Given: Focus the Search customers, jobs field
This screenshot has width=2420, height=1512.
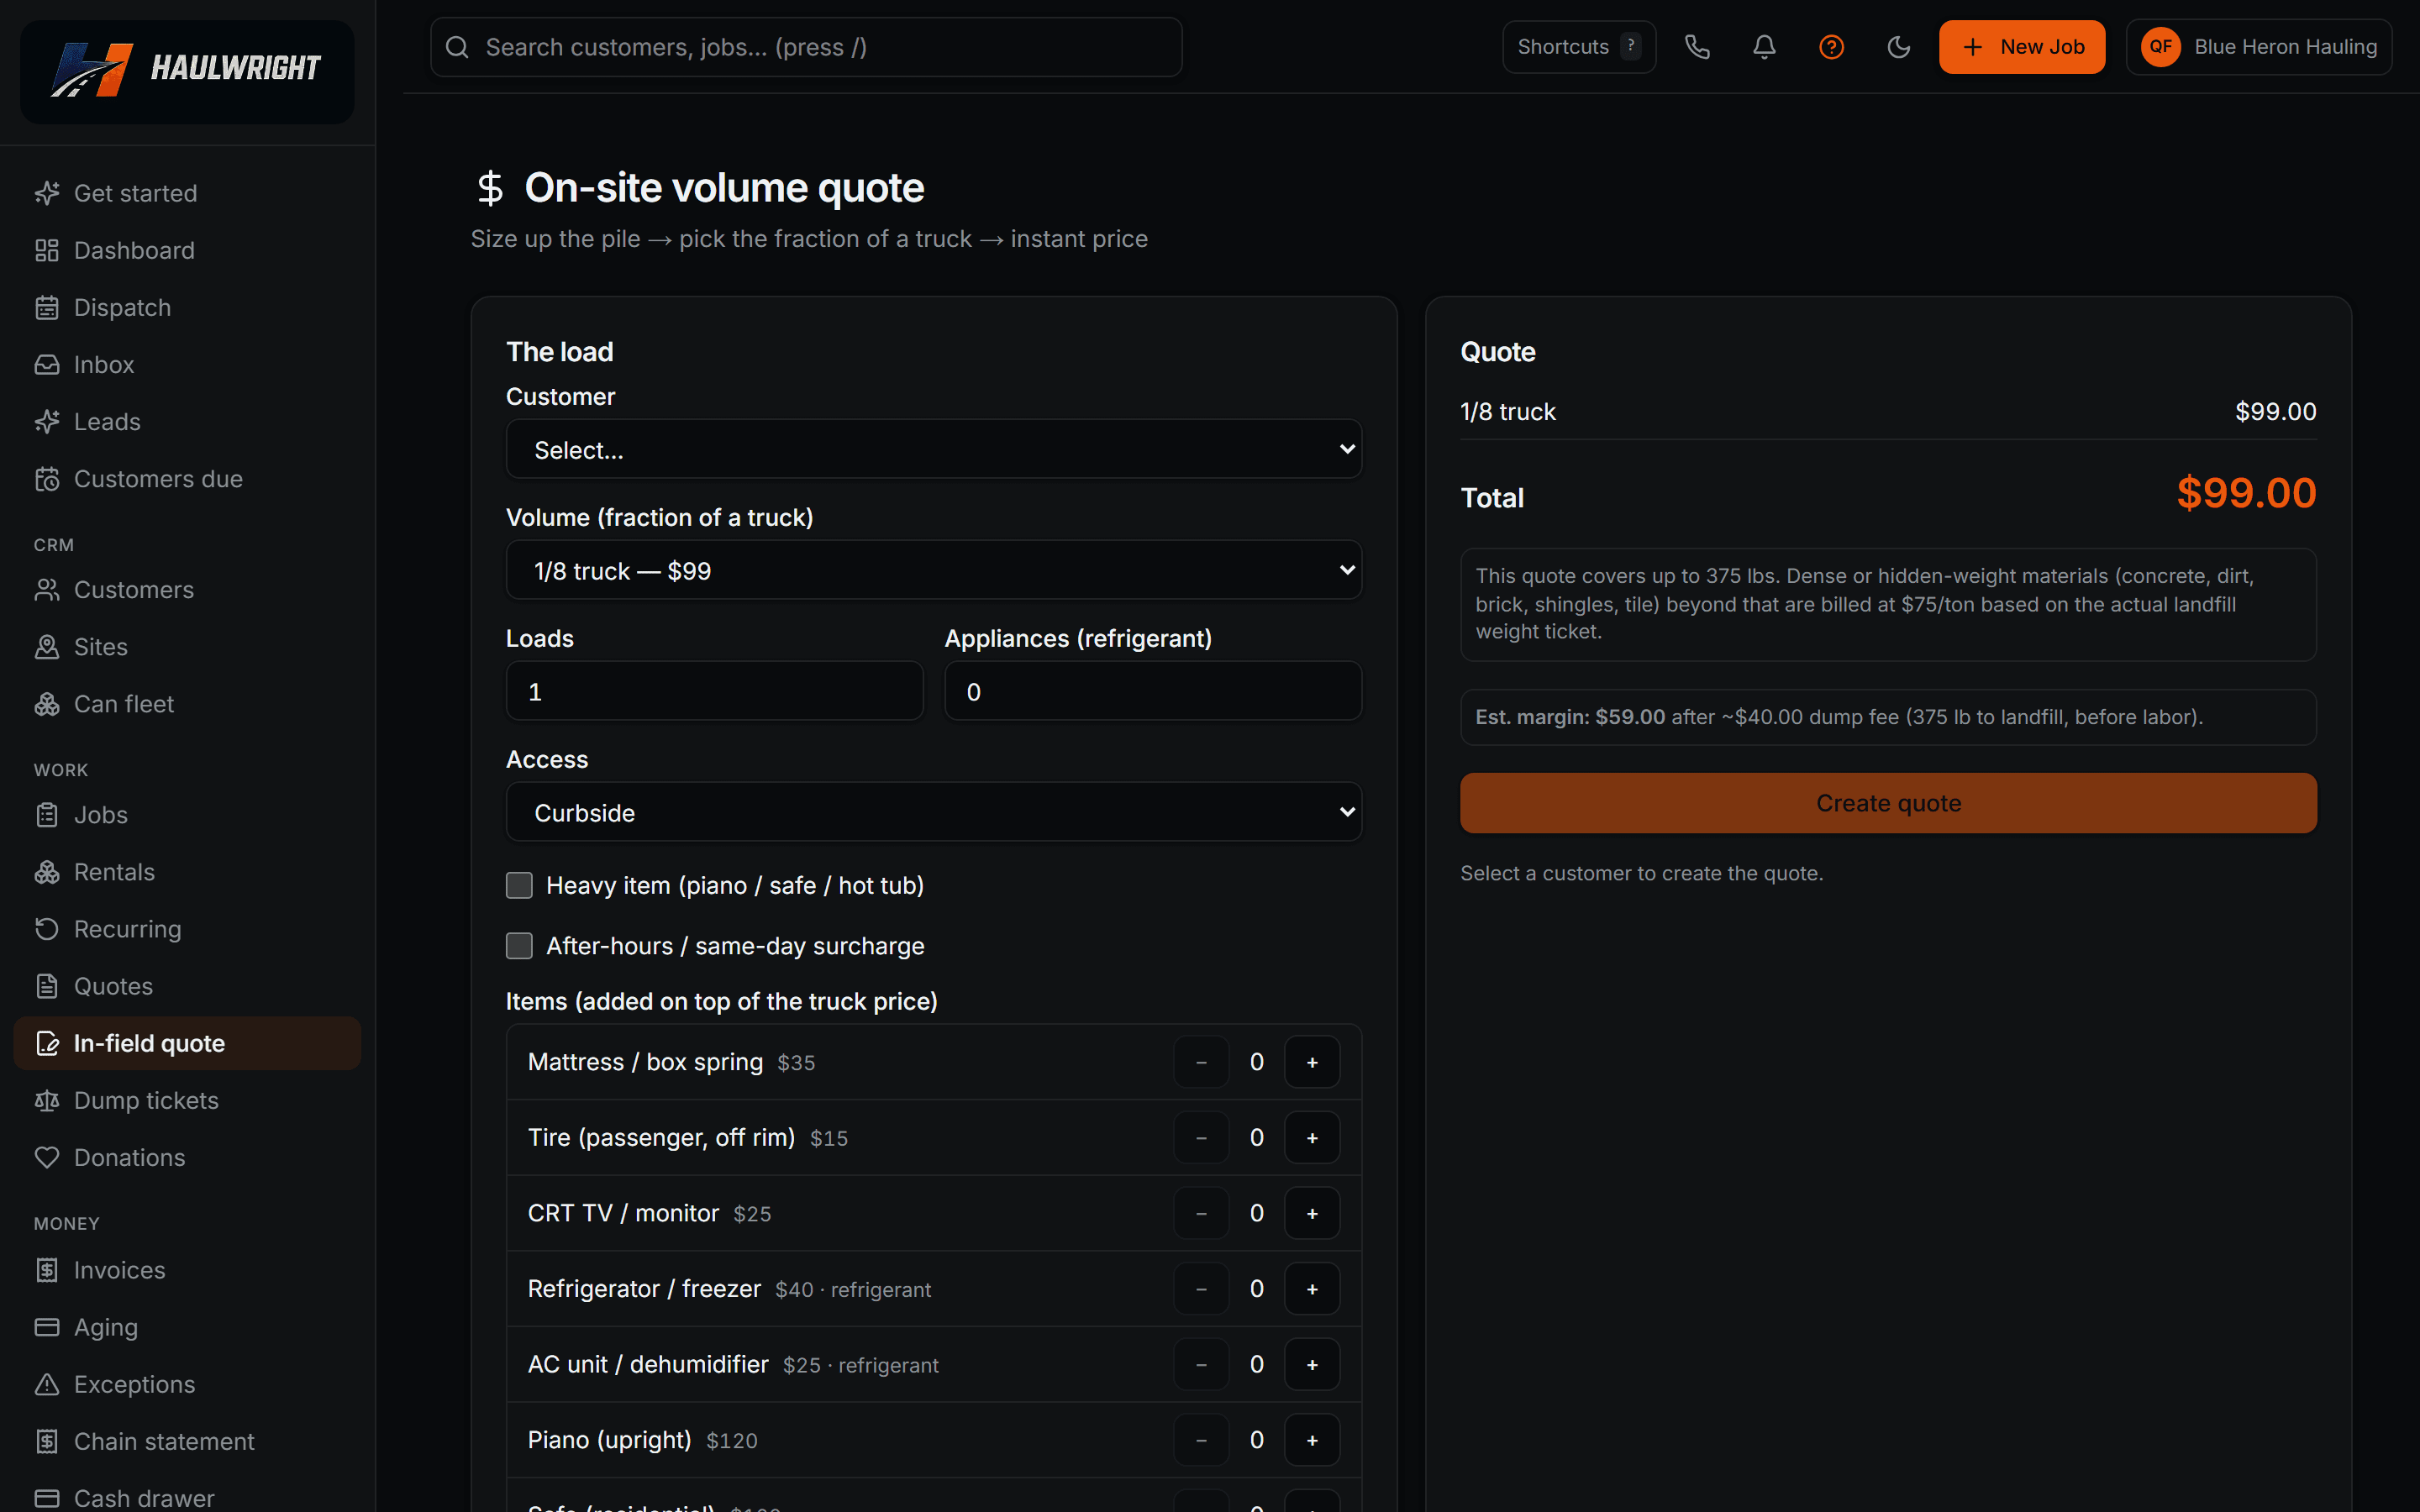Looking at the screenshot, I should tap(806, 47).
